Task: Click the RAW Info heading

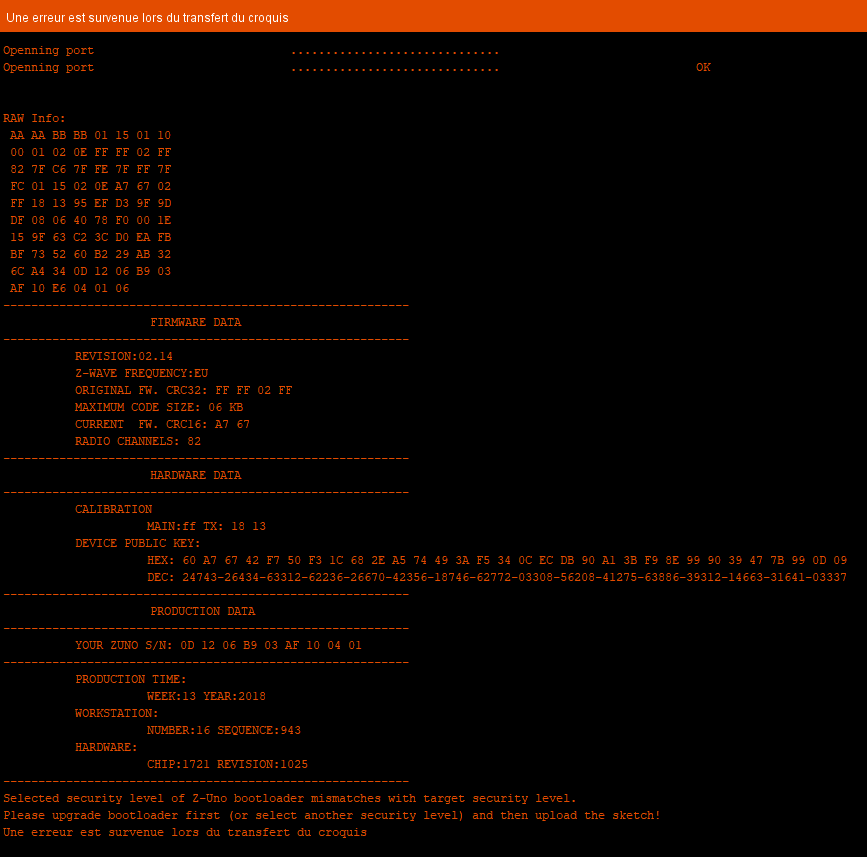Action: pos(34,119)
